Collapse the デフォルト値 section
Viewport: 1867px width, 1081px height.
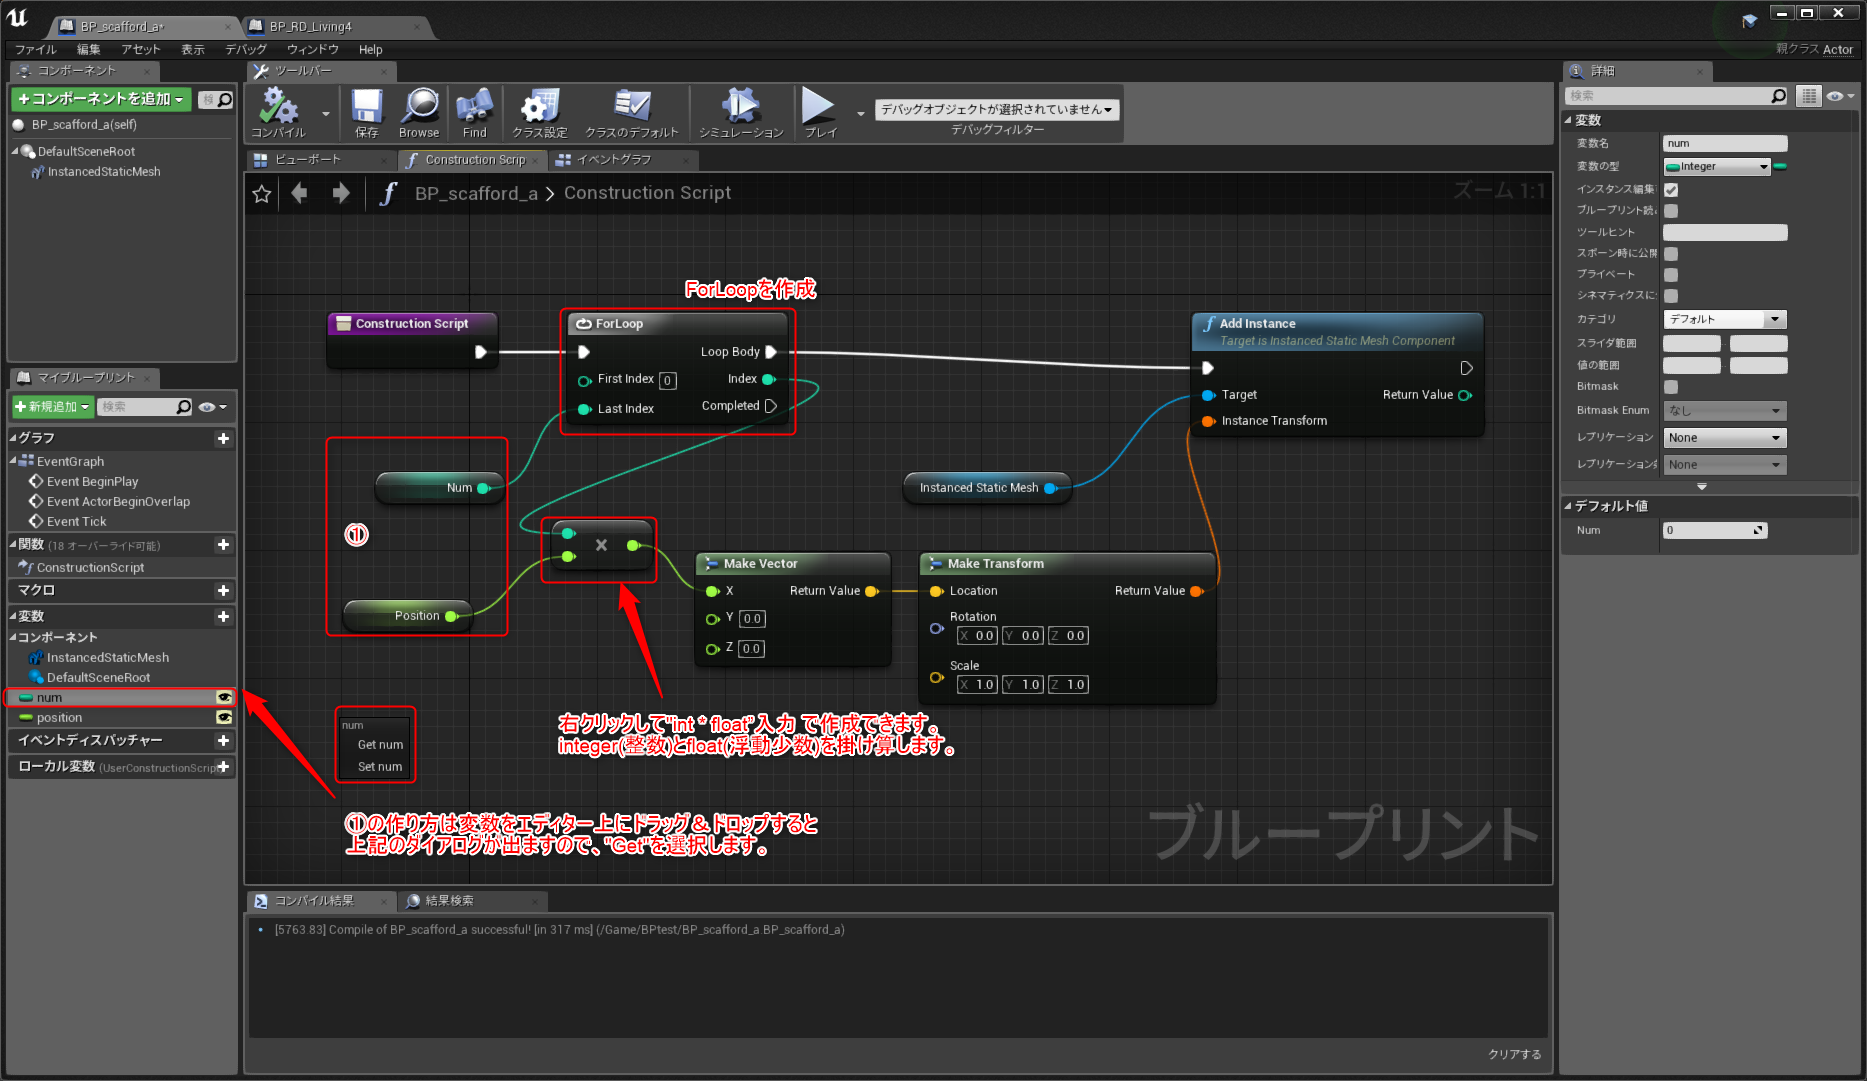(1568, 507)
